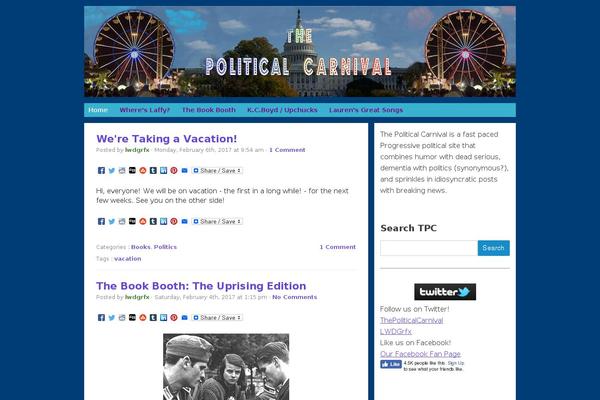Open Share / Save dropdown under vacation post byline
This screenshot has width=600, height=400.
click(x=217, y=170)
